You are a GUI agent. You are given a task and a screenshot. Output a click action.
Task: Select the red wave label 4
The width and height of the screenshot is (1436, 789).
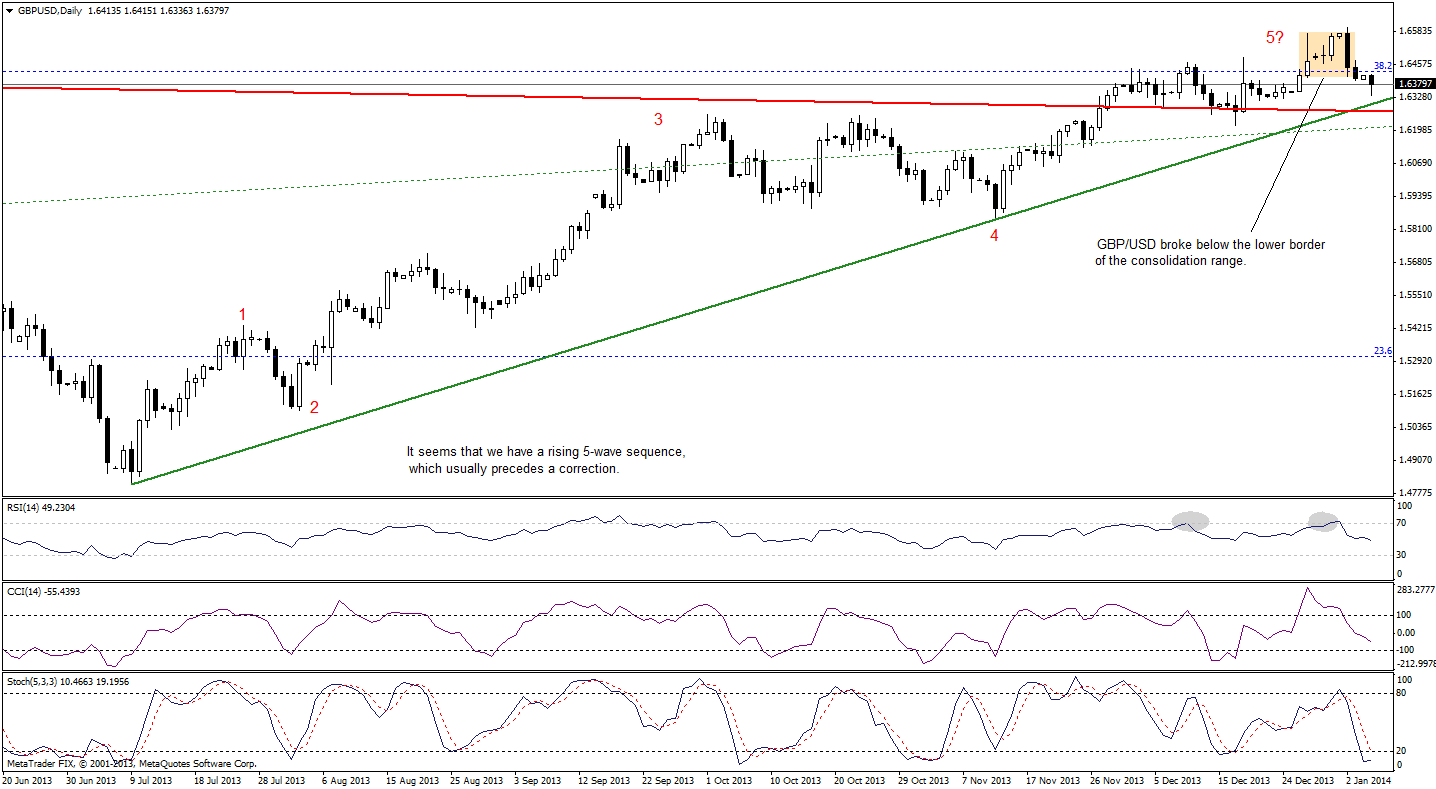click(x=994, y=235)
